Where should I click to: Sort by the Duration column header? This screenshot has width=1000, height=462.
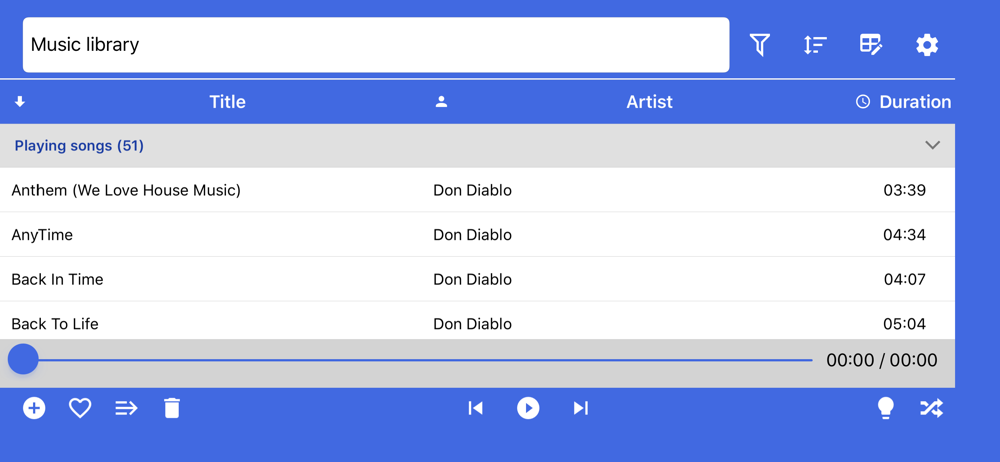[915, 102]
